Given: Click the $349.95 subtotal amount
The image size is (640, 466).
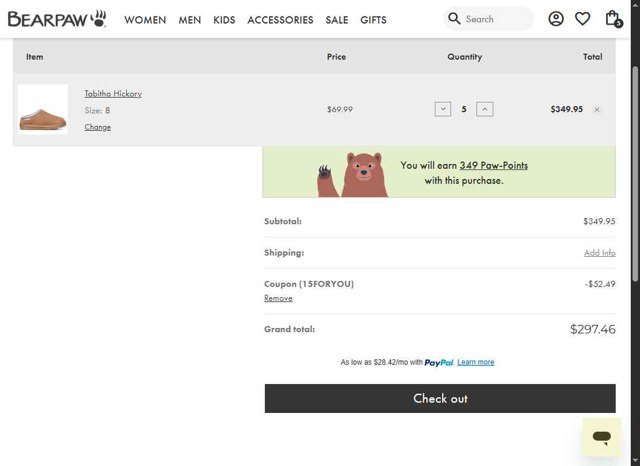Looking at the screenshot, I should [x=599, y=221].
